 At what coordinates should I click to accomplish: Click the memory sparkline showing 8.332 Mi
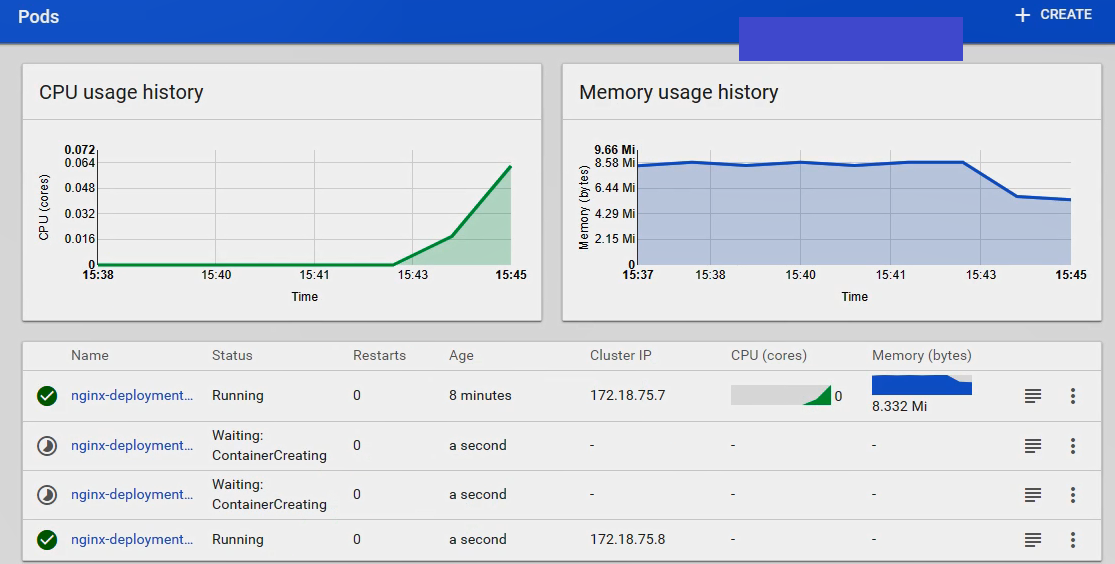(921, 386)
